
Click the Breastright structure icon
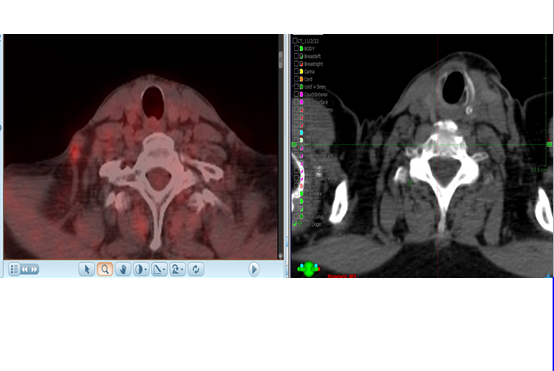pyautogui.click(x=301, y=64)
